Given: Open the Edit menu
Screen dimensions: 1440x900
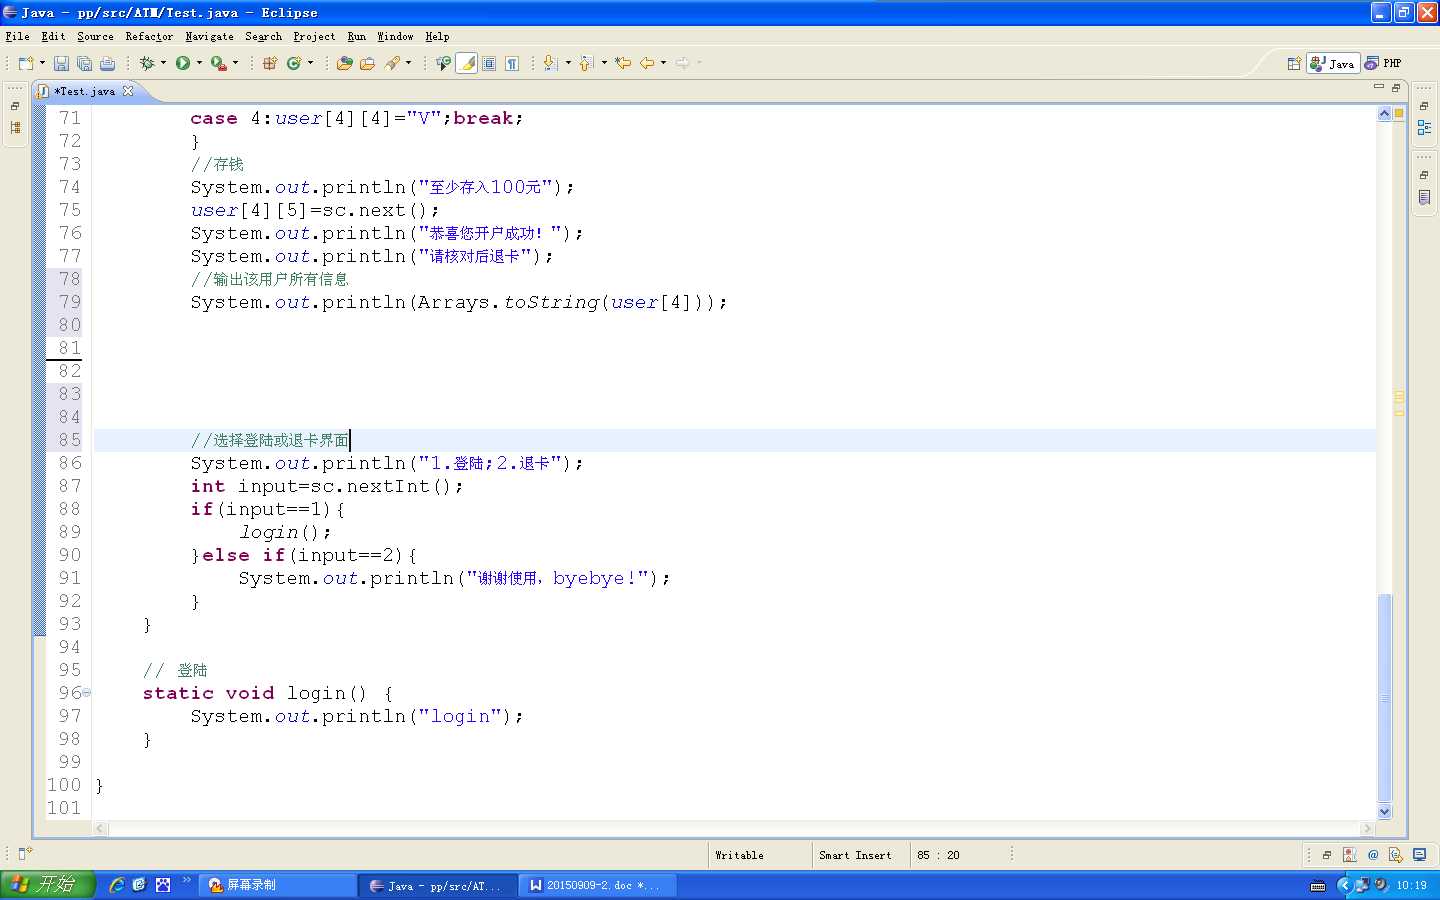Looking at the screenshot, I should [x=53, y=36].
